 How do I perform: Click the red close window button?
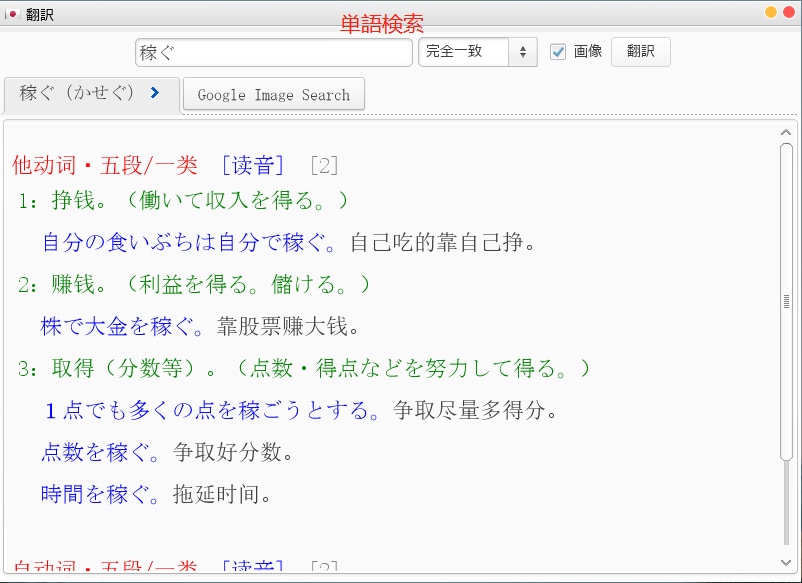pos(789,12)
